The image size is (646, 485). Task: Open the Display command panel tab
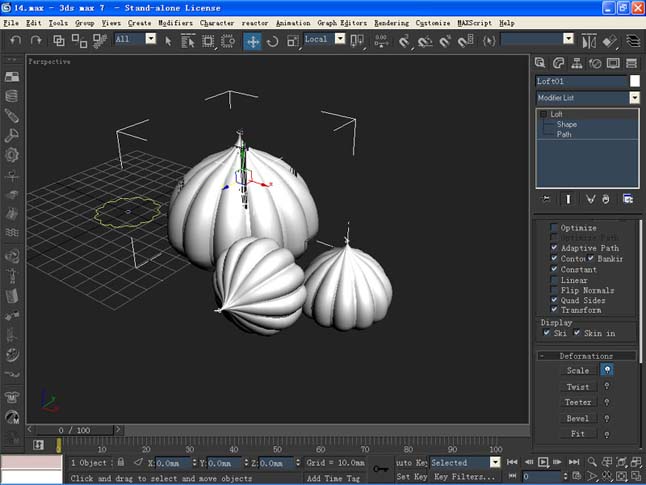[x=612, y=63]
